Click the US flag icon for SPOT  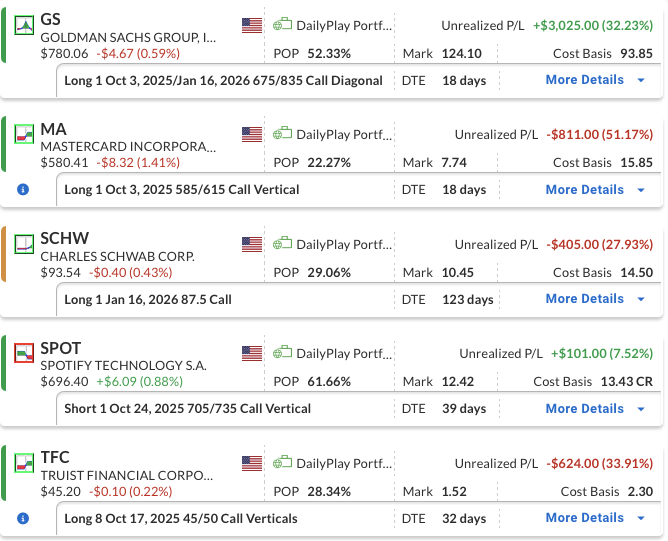pyautogui.click(x=252, y=353)
